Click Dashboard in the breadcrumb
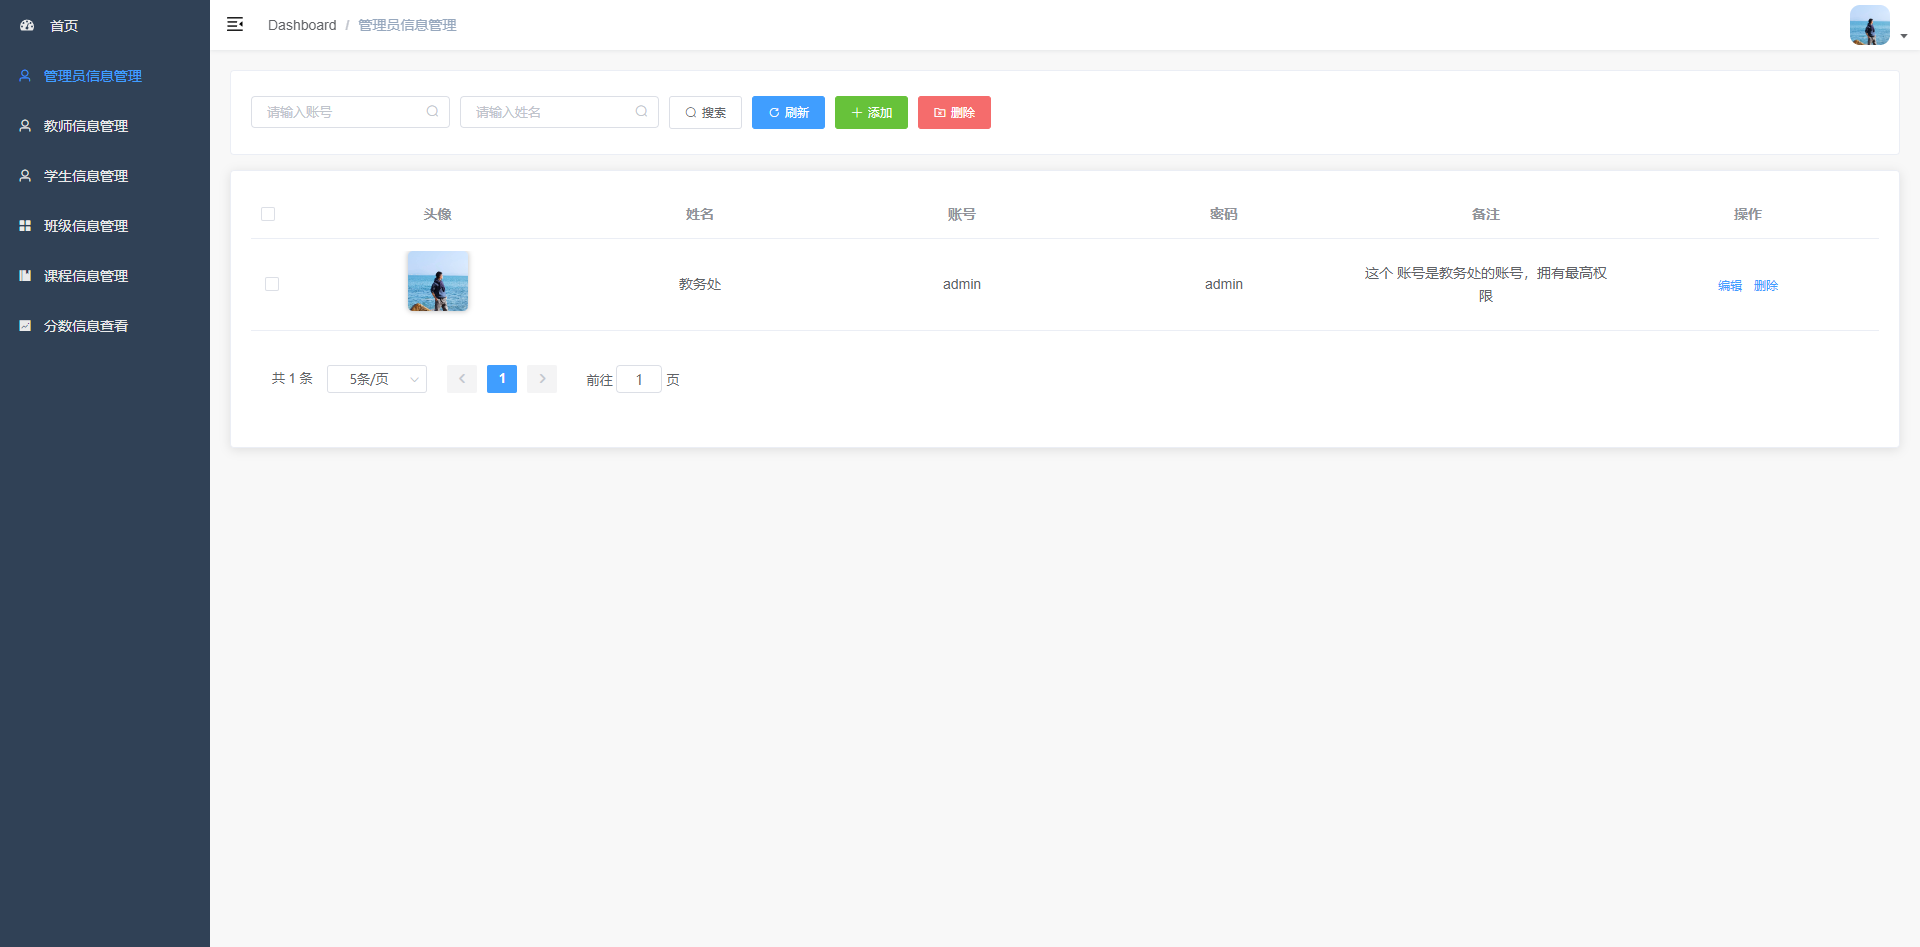This screenshot has height=947, width=1920. [x=302, y=25]
